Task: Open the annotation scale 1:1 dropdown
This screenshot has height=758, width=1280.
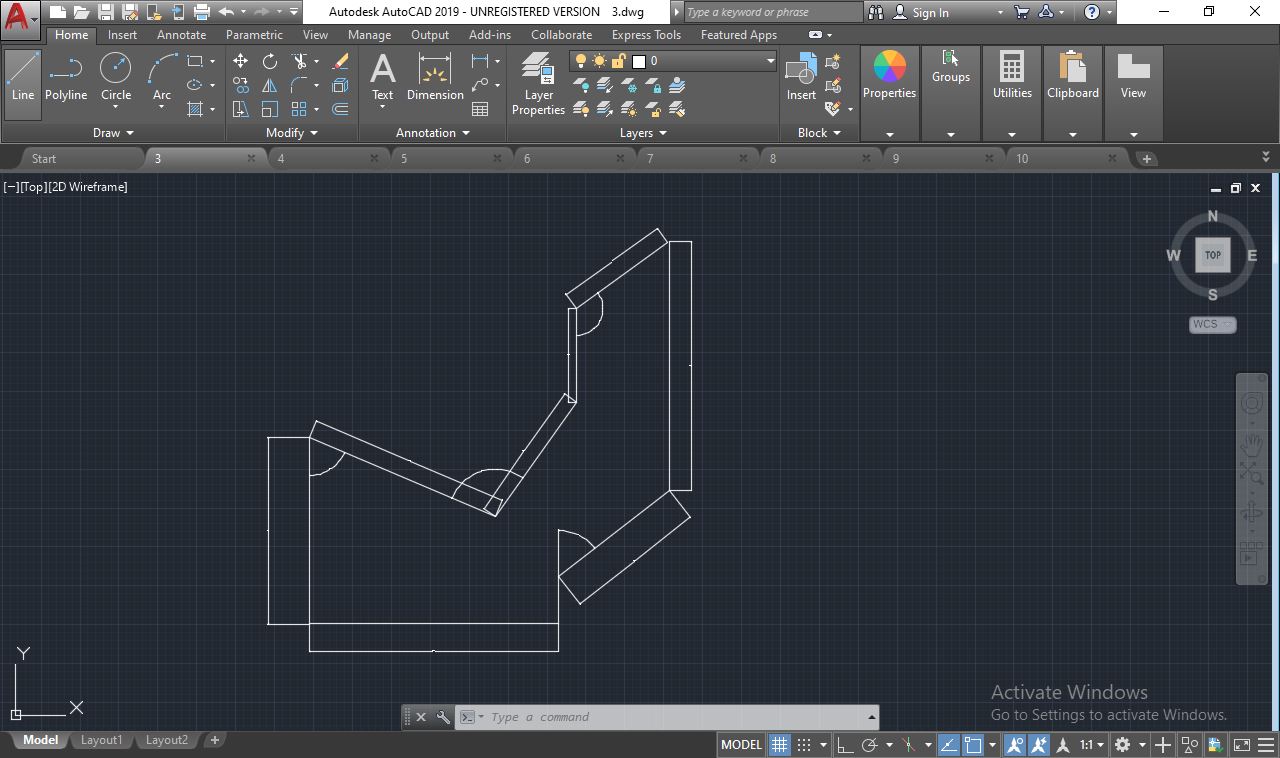Action: click(1092, 744)
